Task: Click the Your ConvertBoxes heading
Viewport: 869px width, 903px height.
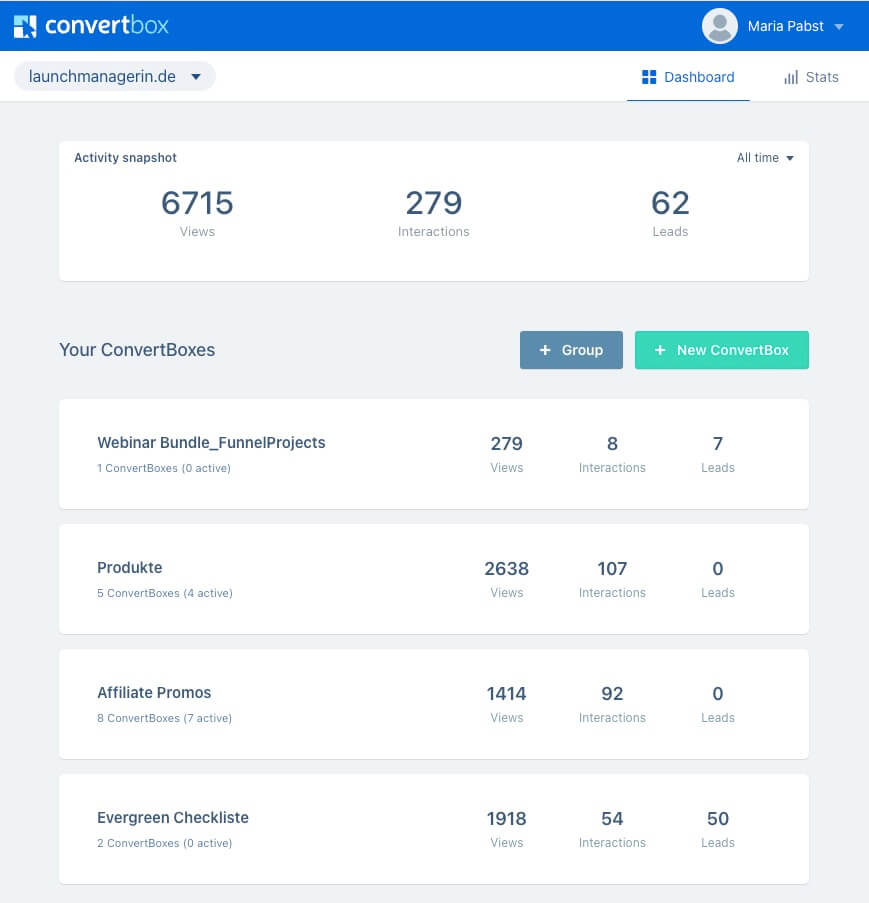Action: (137, 350)
